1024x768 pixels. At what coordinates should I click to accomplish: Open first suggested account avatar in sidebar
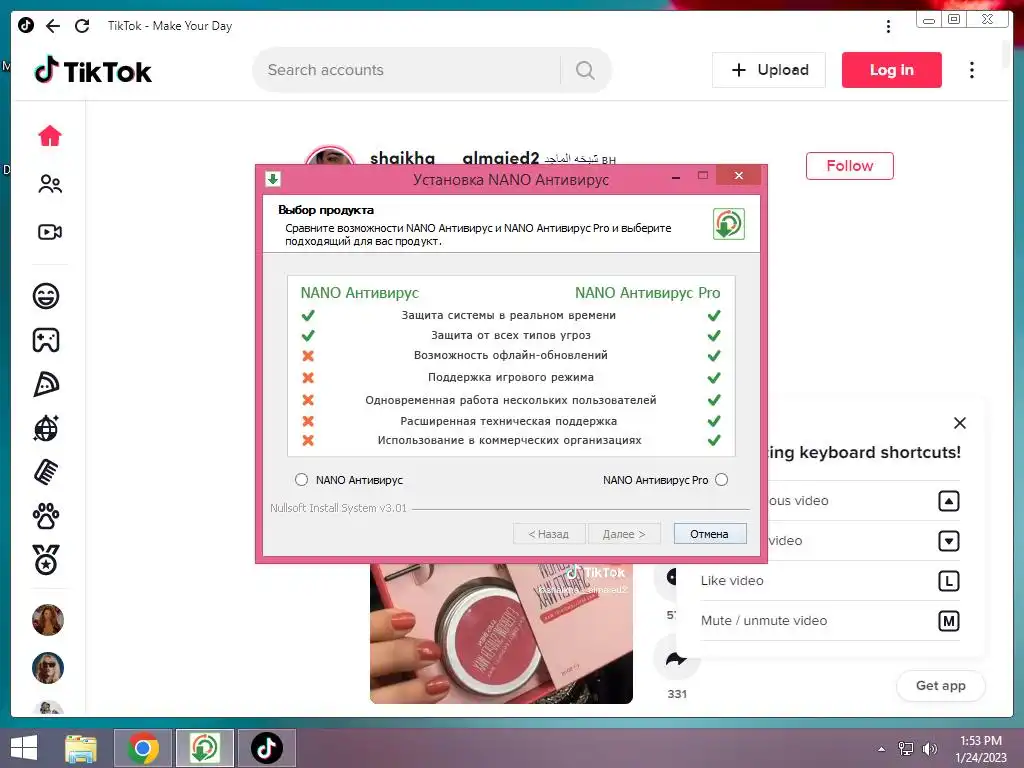point(48,620)
